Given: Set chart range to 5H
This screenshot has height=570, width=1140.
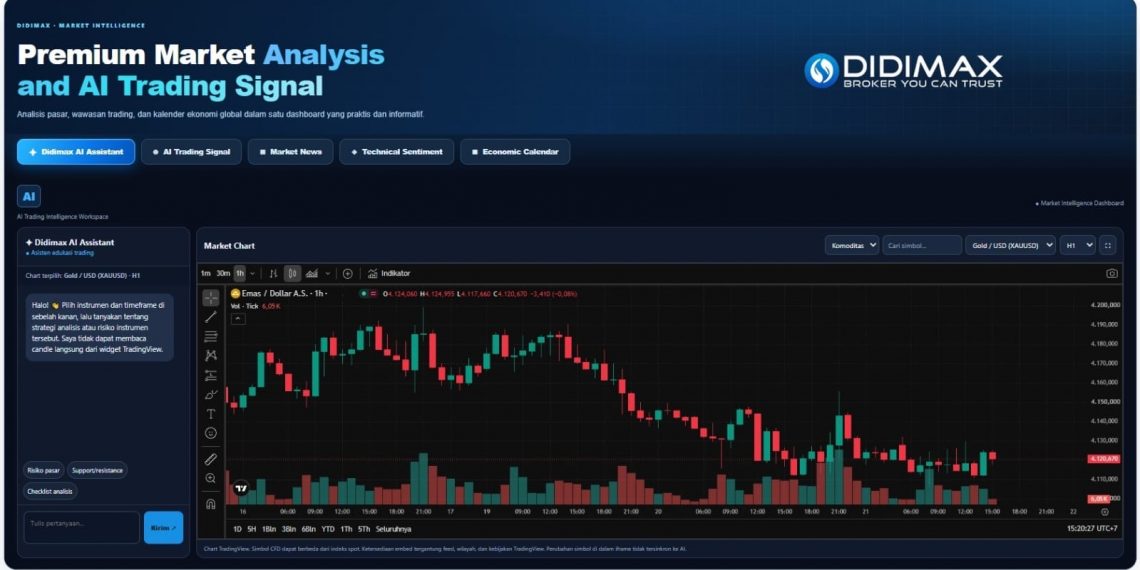Looking at the screenshot, I should tap(252, 529).
